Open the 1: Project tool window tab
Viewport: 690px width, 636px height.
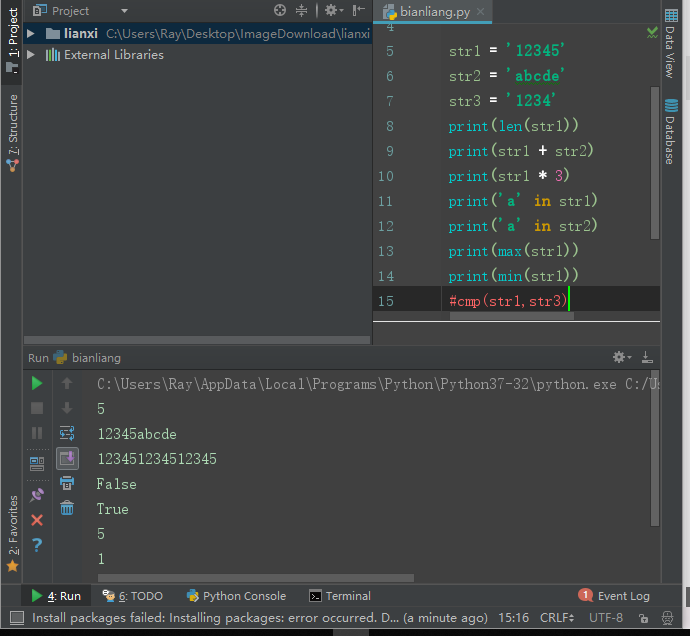pos(12,40)
